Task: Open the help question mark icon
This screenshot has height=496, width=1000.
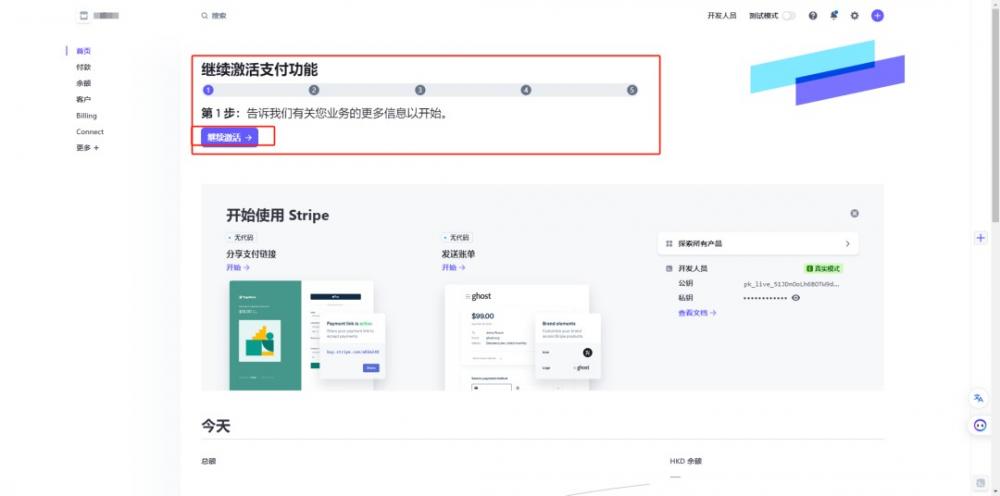Action: pyautogui.click(x=812, y=16)
